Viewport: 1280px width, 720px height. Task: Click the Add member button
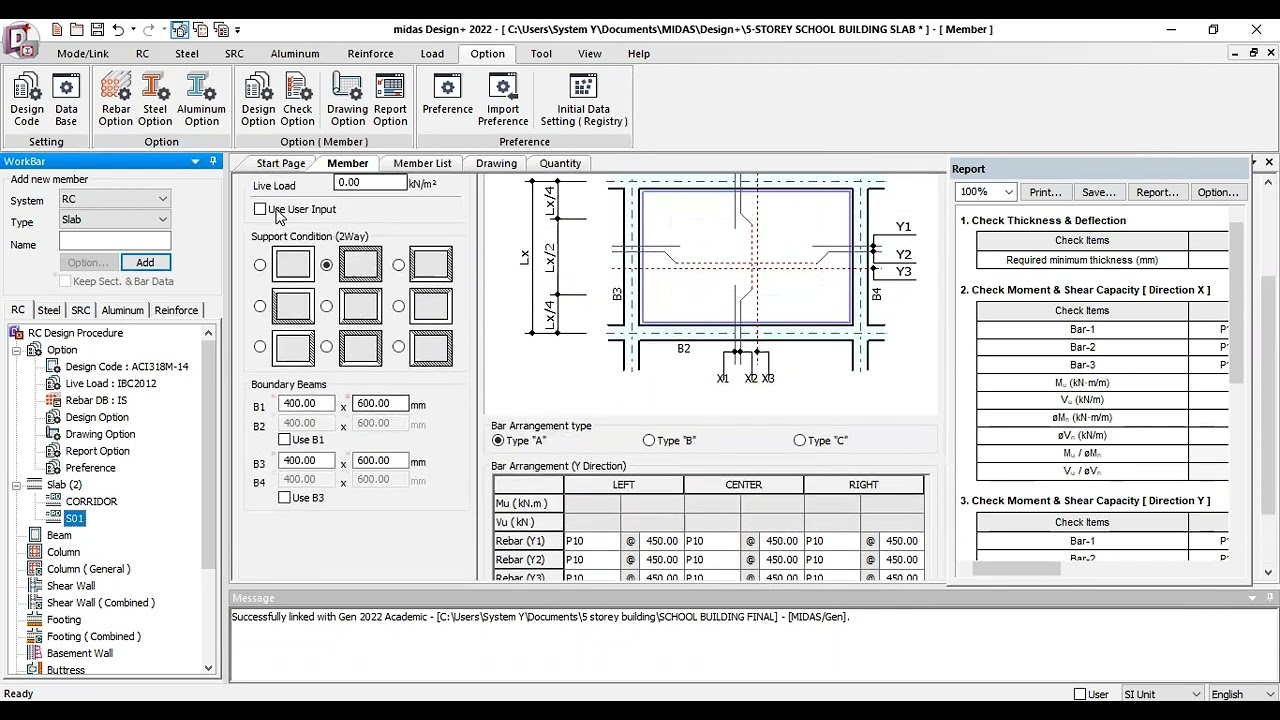(x=145, y=262)
